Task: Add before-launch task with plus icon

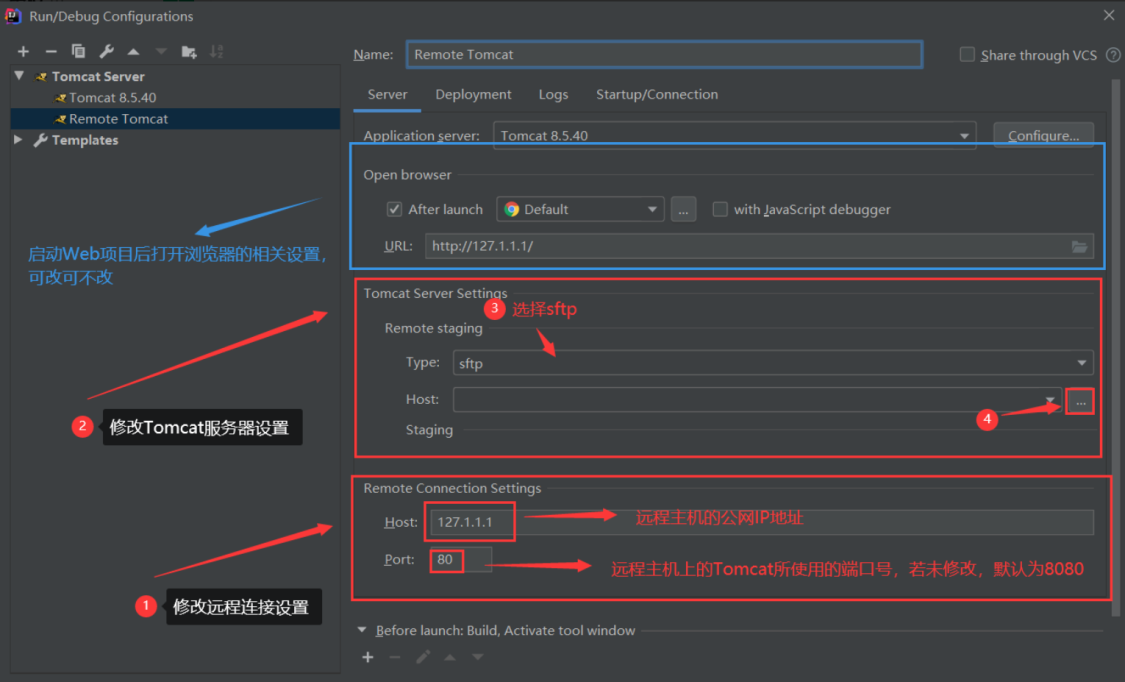Action: (368, 657)
